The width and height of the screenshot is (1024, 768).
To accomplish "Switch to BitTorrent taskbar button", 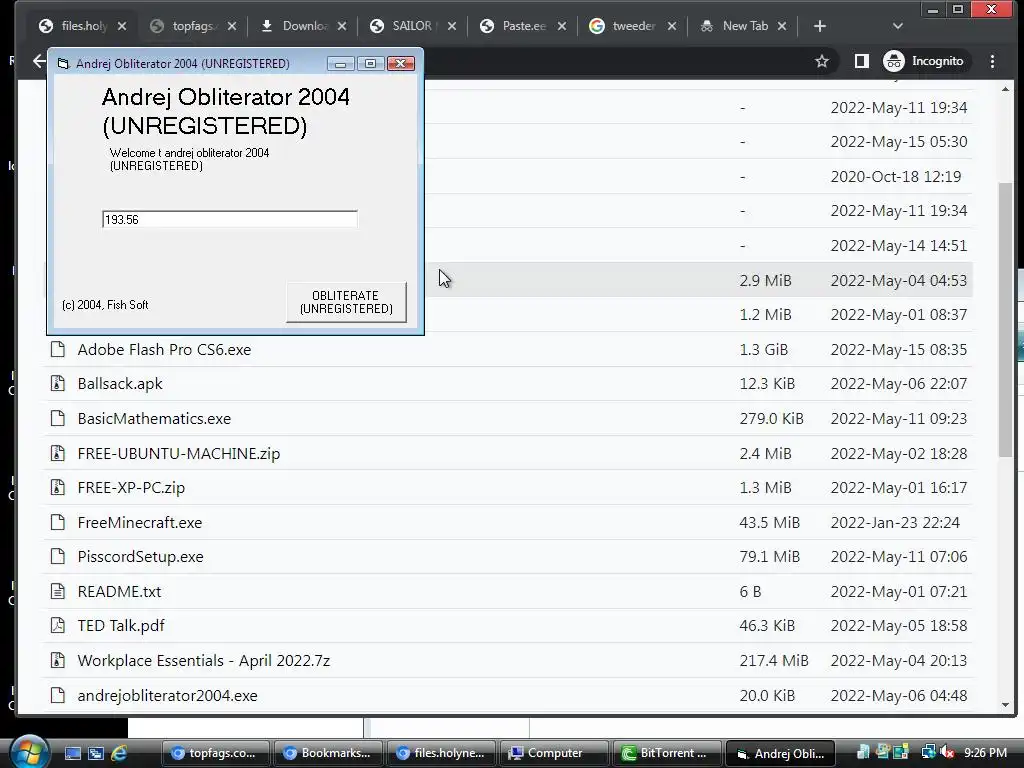I will [667, 753].
